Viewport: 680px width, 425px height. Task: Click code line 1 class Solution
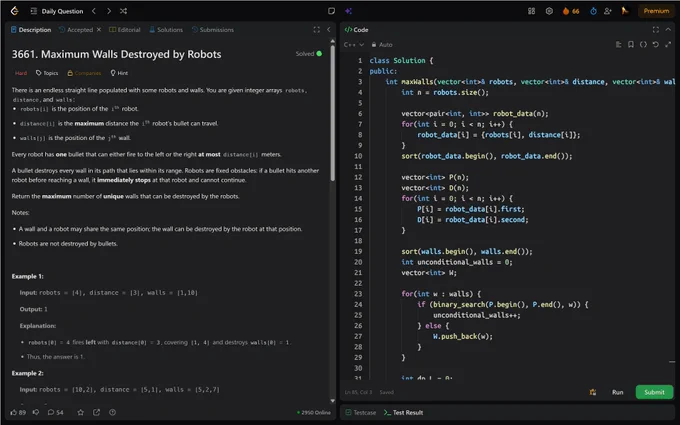(x=401, y=60)
